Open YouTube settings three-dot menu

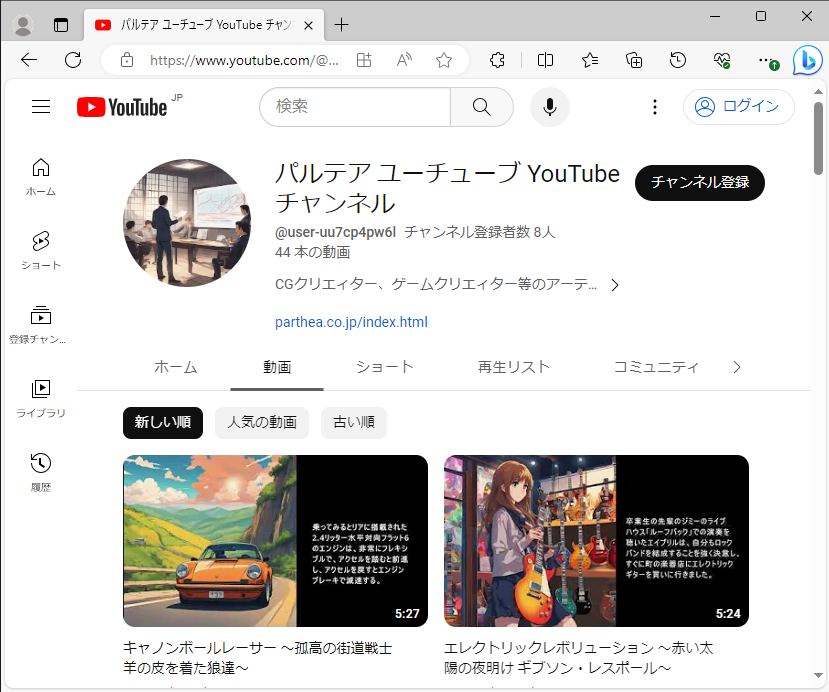pos(655,107)
